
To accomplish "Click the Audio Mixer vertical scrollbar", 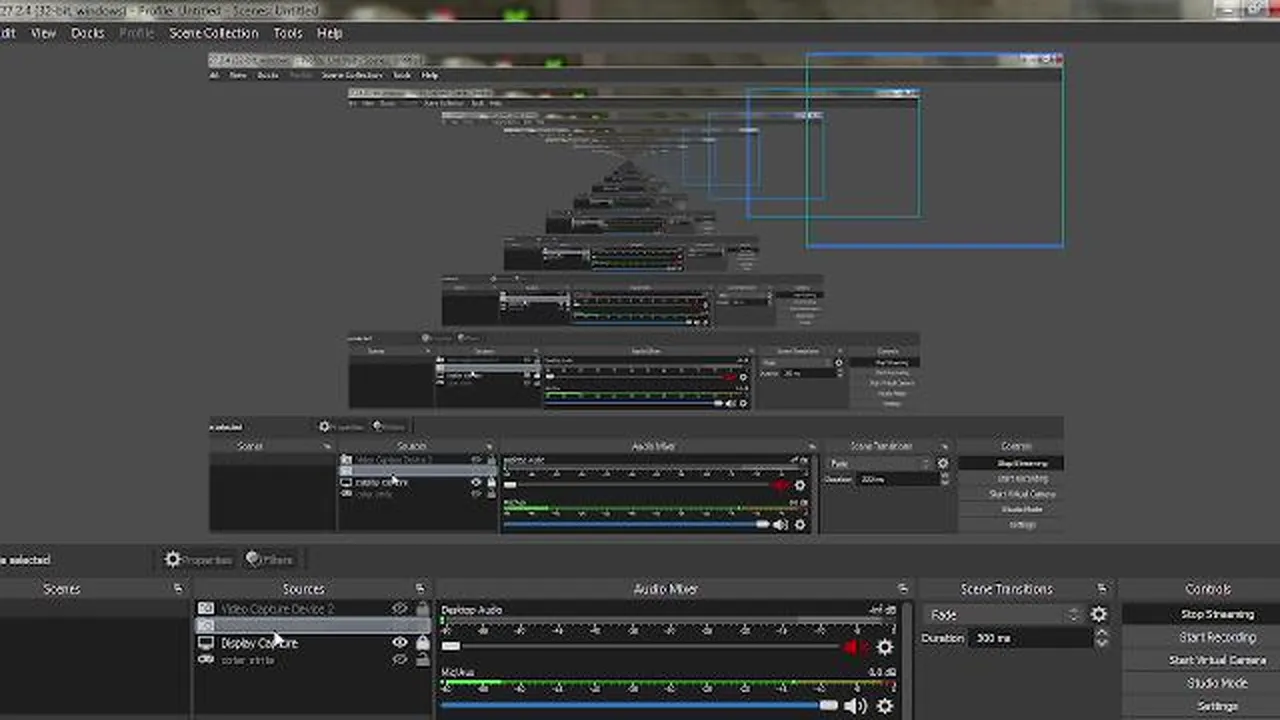I will [x=907, y=660].
